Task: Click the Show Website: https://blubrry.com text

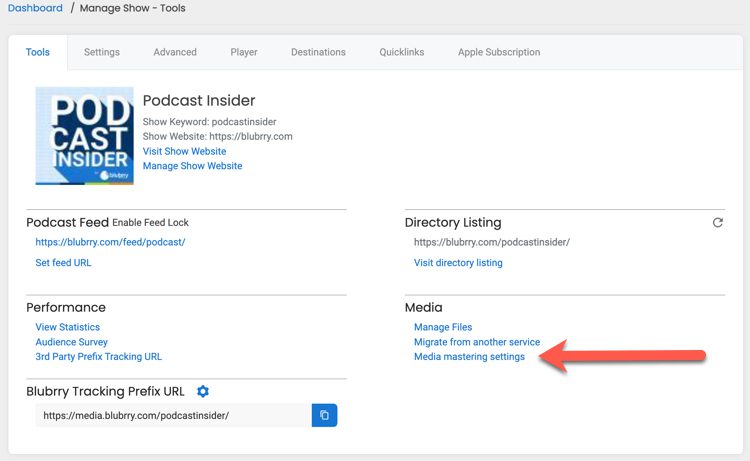Action: (x=218, y=136)
